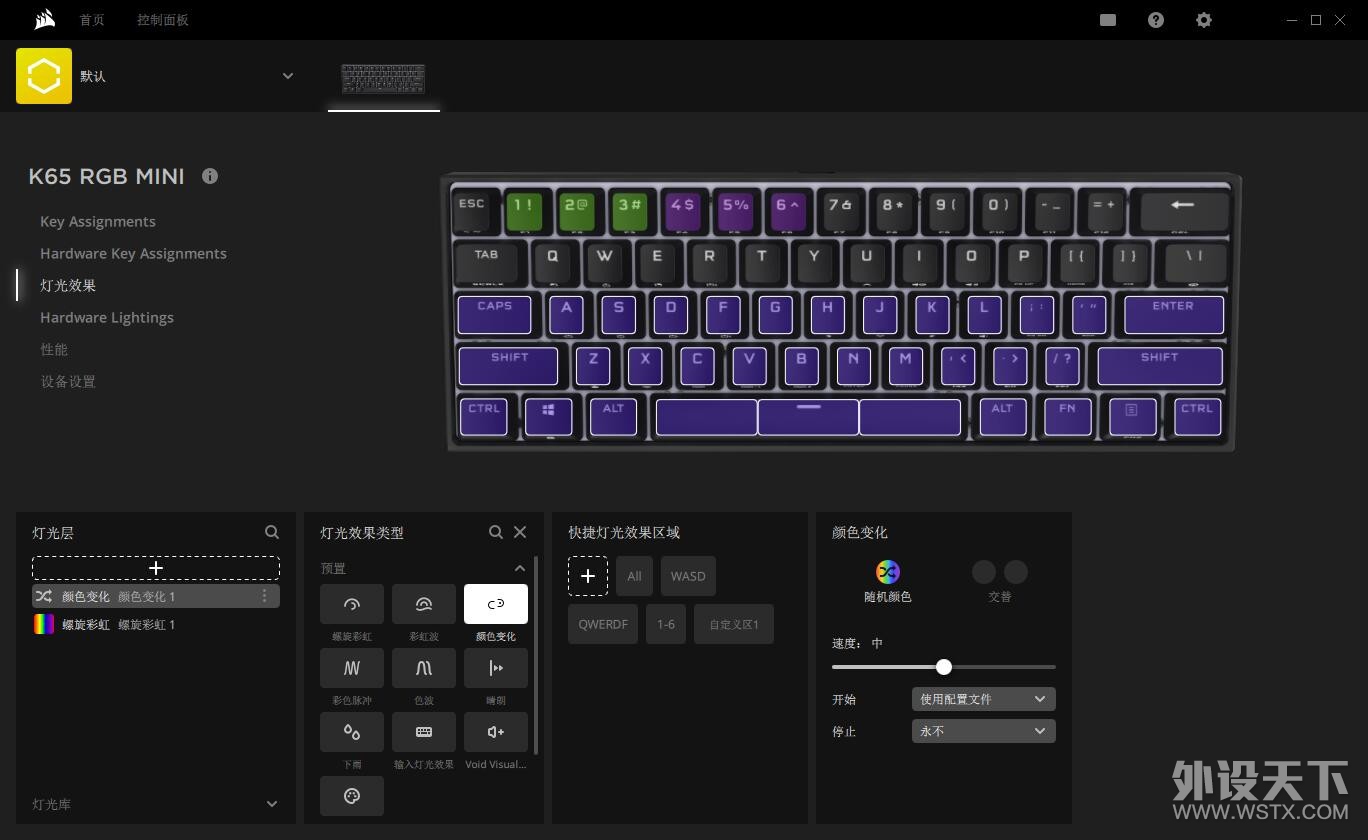This screenshot has width=1368, height=840.
Task: Click the scrollbar in effect type panel
Action: [x=536, y=655]
